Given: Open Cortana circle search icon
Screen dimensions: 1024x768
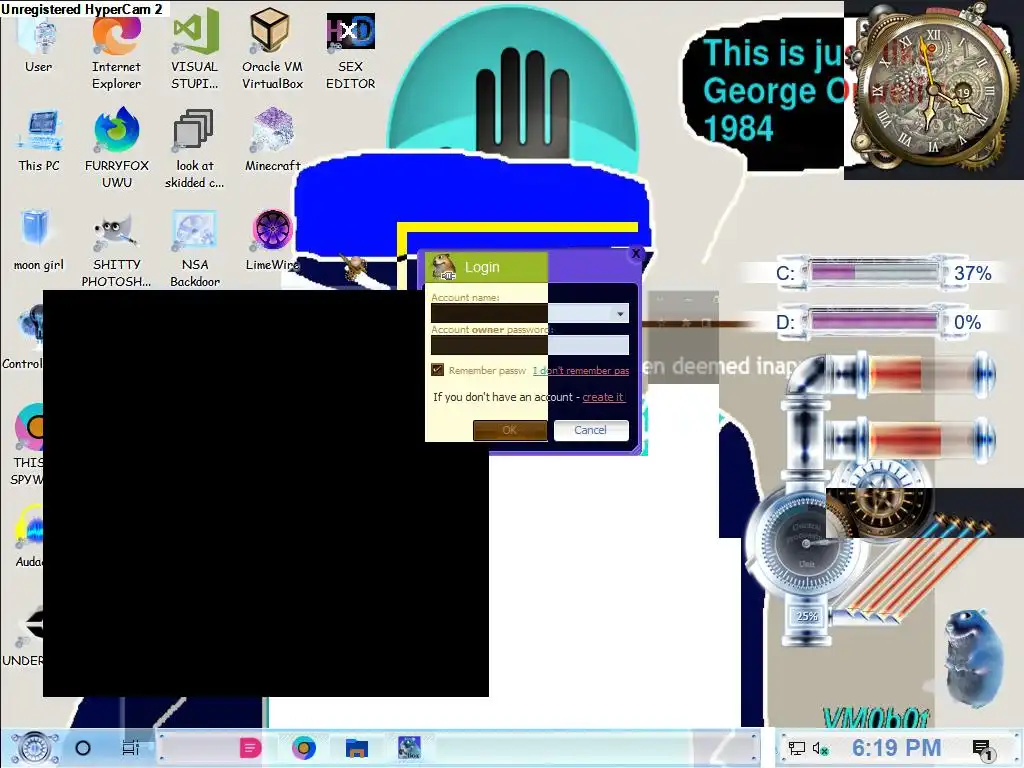Looking at the screenshot, I should point(83,748).
